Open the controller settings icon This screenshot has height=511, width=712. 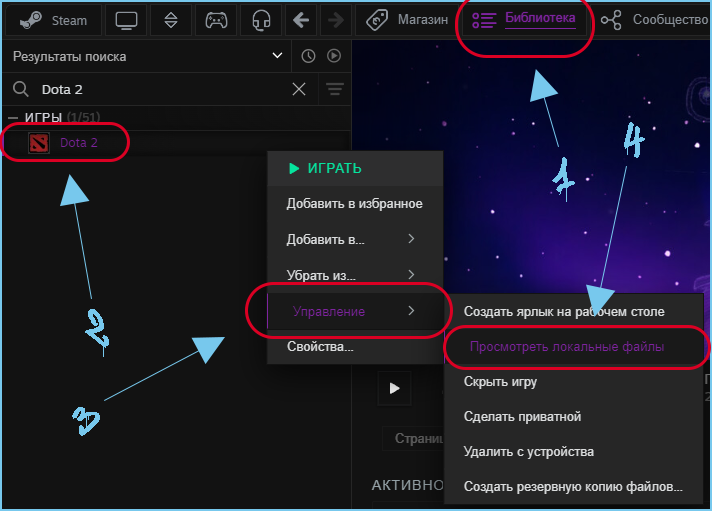click(x=217, y=20)
